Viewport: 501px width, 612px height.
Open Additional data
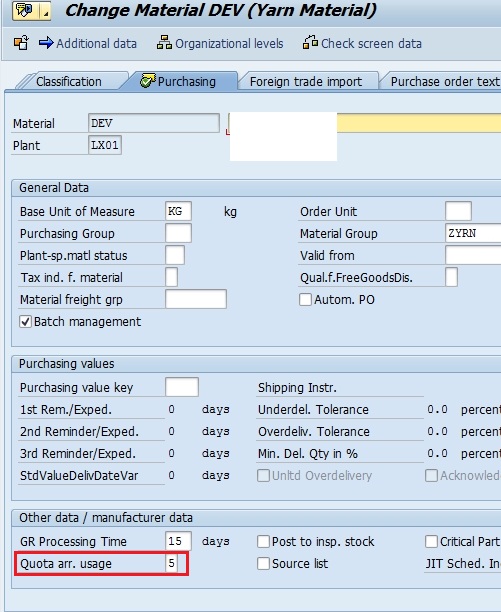point(96,43)
